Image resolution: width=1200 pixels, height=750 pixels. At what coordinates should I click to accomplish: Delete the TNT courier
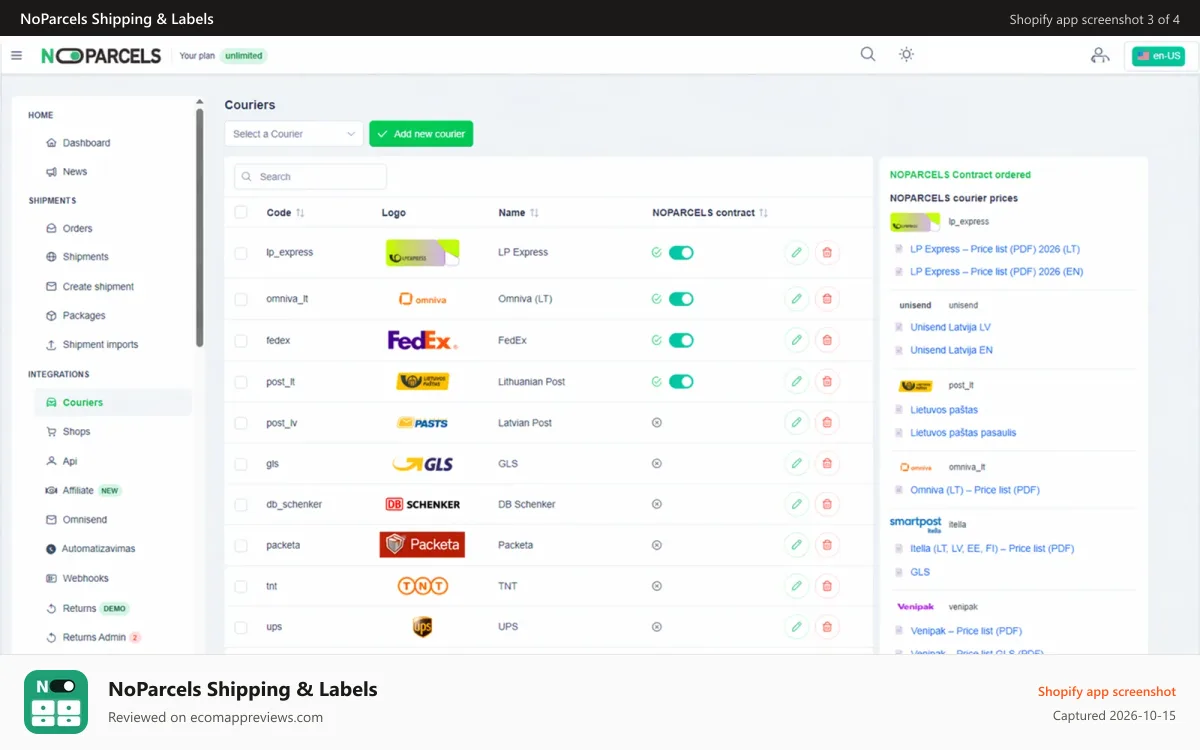[x=827, y=586]
